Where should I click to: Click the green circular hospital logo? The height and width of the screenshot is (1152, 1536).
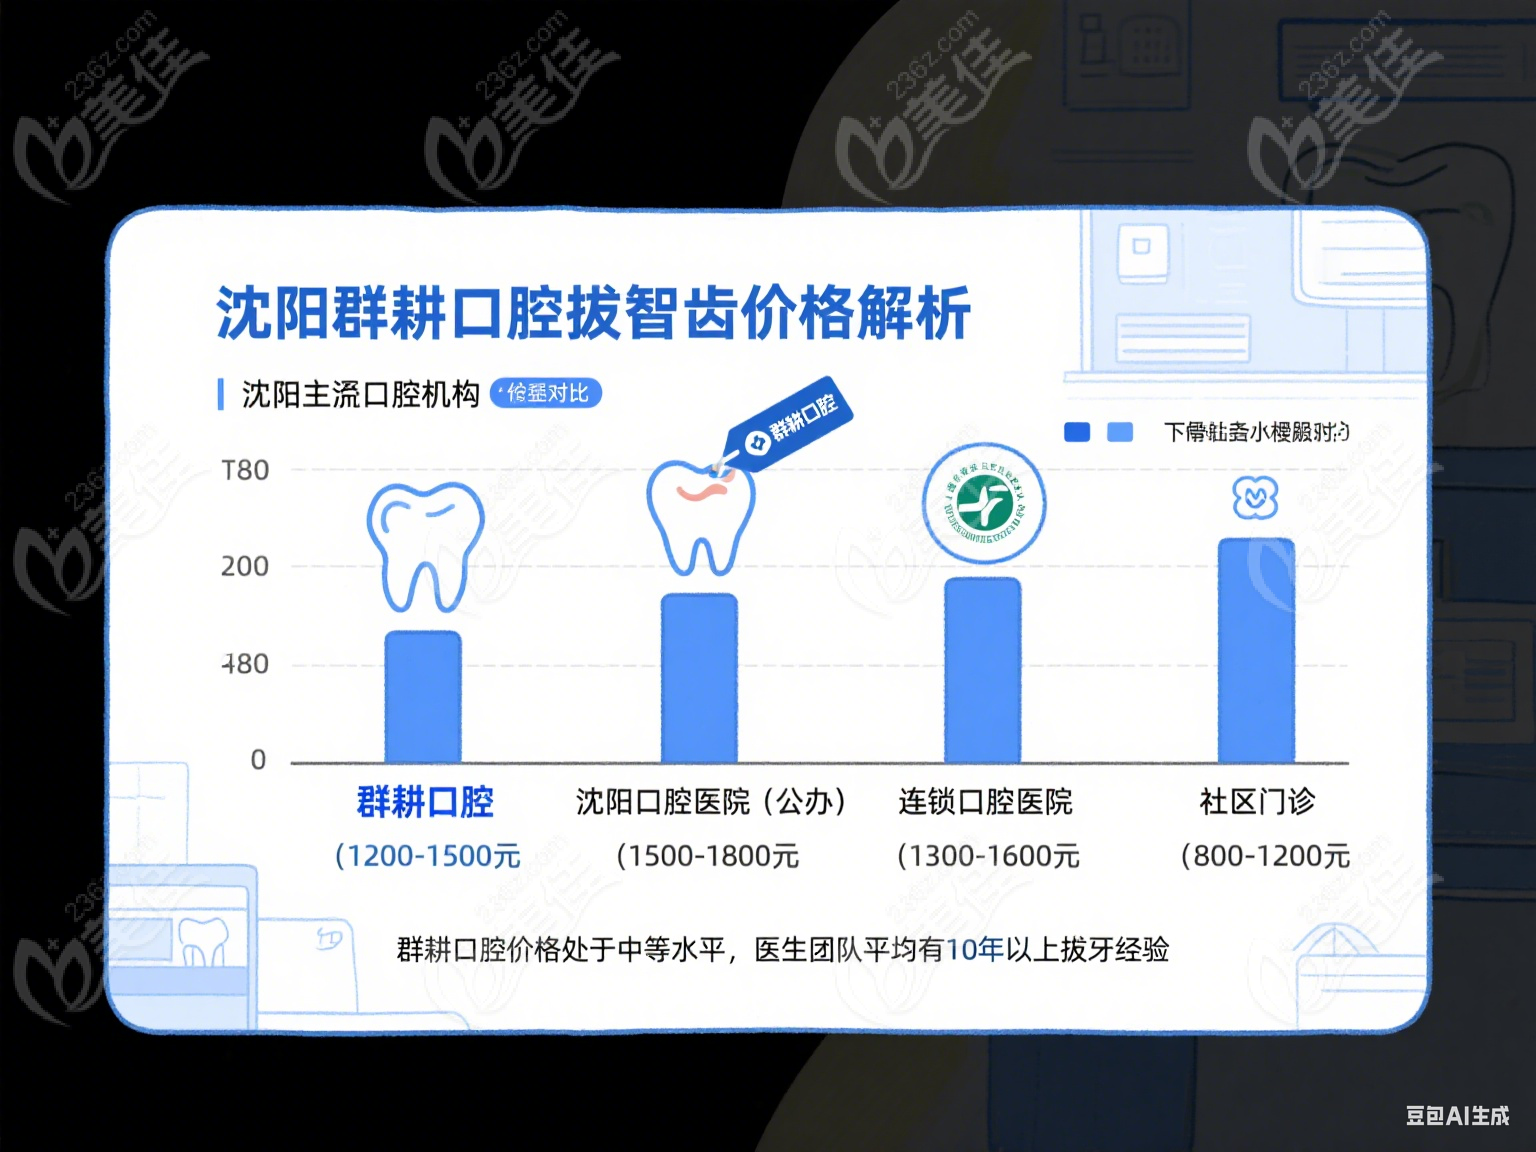984,504
